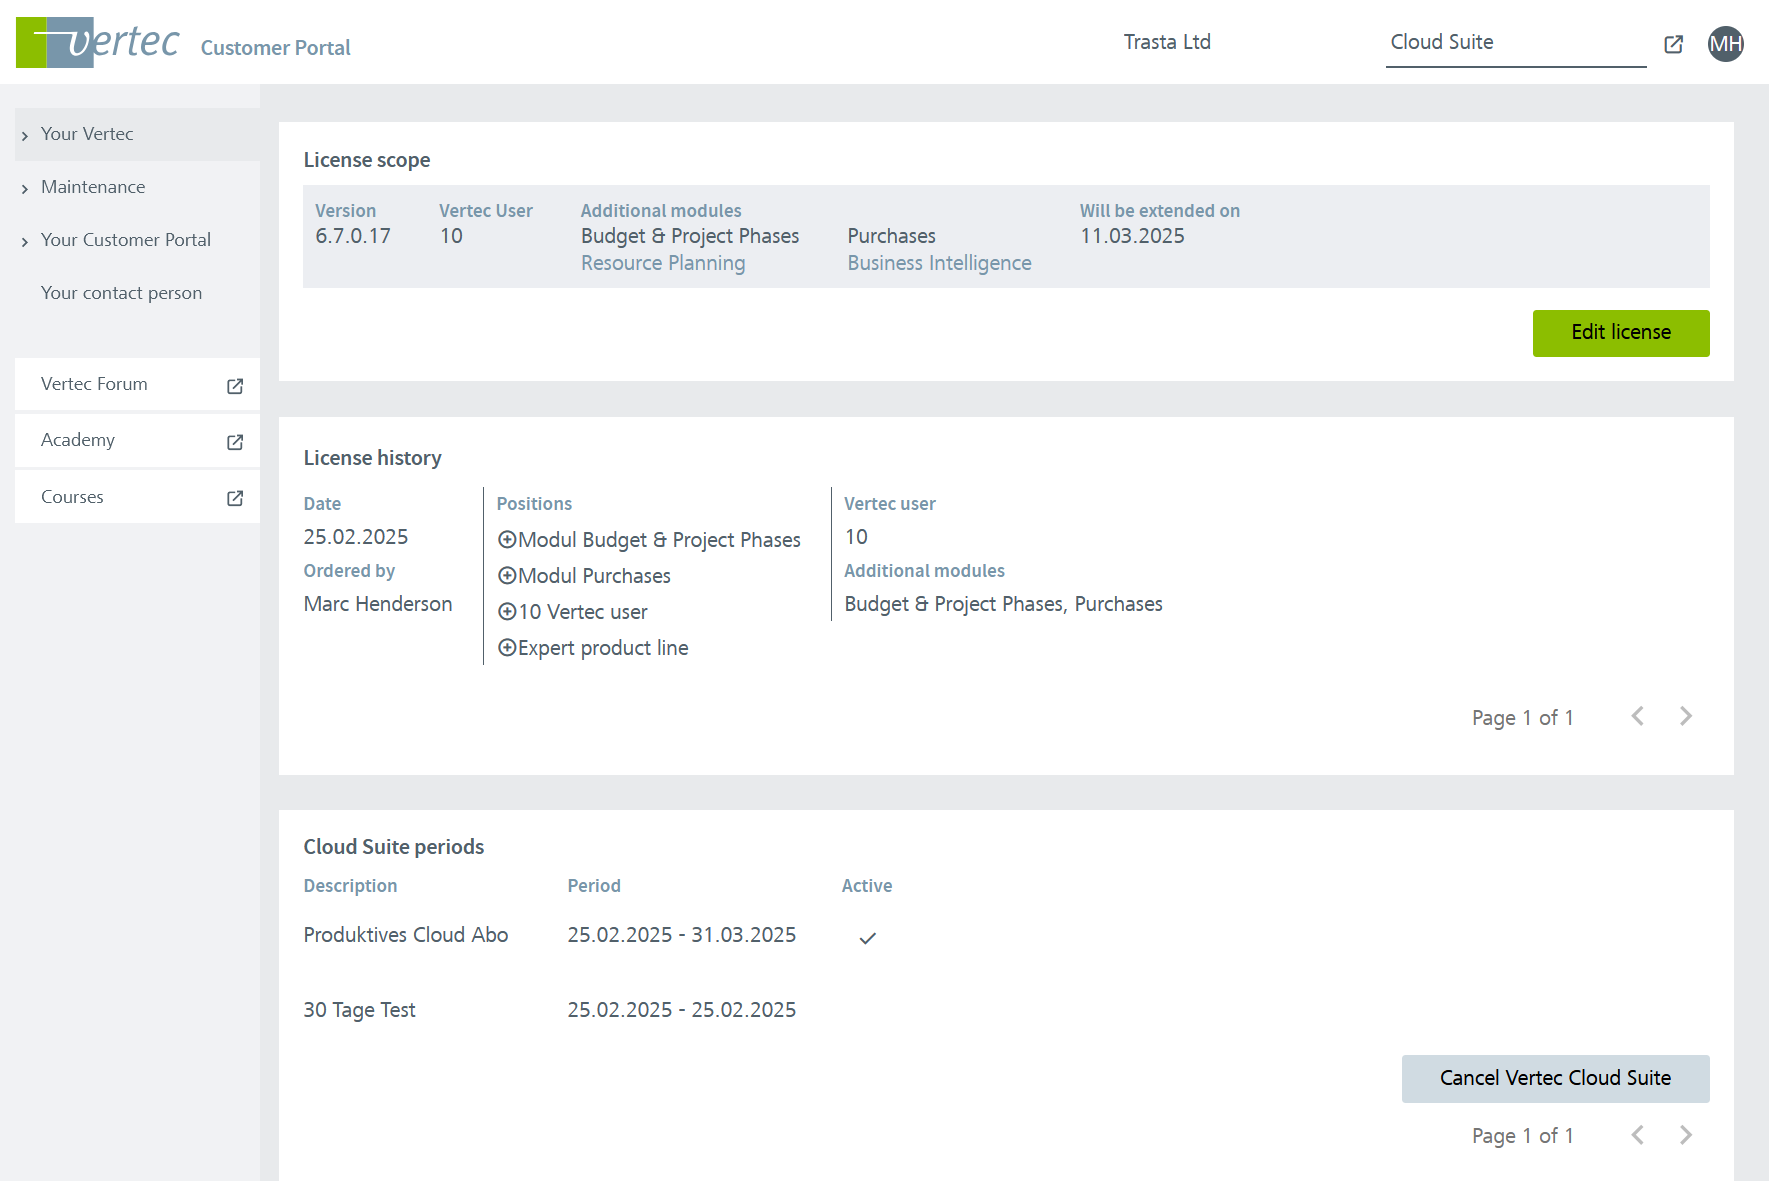Screen dimensions: 1769x1181
Task: Expand Your Customer Portal section
Action: pos(125,240)
